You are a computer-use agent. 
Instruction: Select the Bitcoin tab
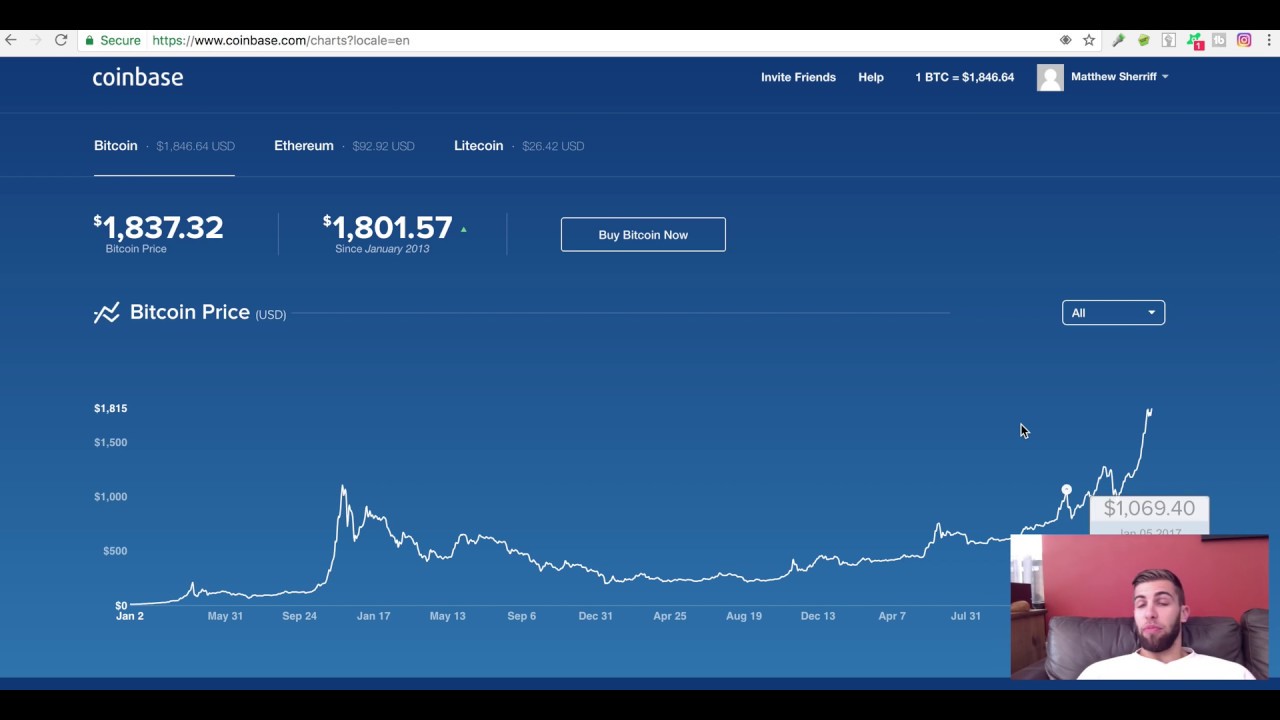pos(164,146)
